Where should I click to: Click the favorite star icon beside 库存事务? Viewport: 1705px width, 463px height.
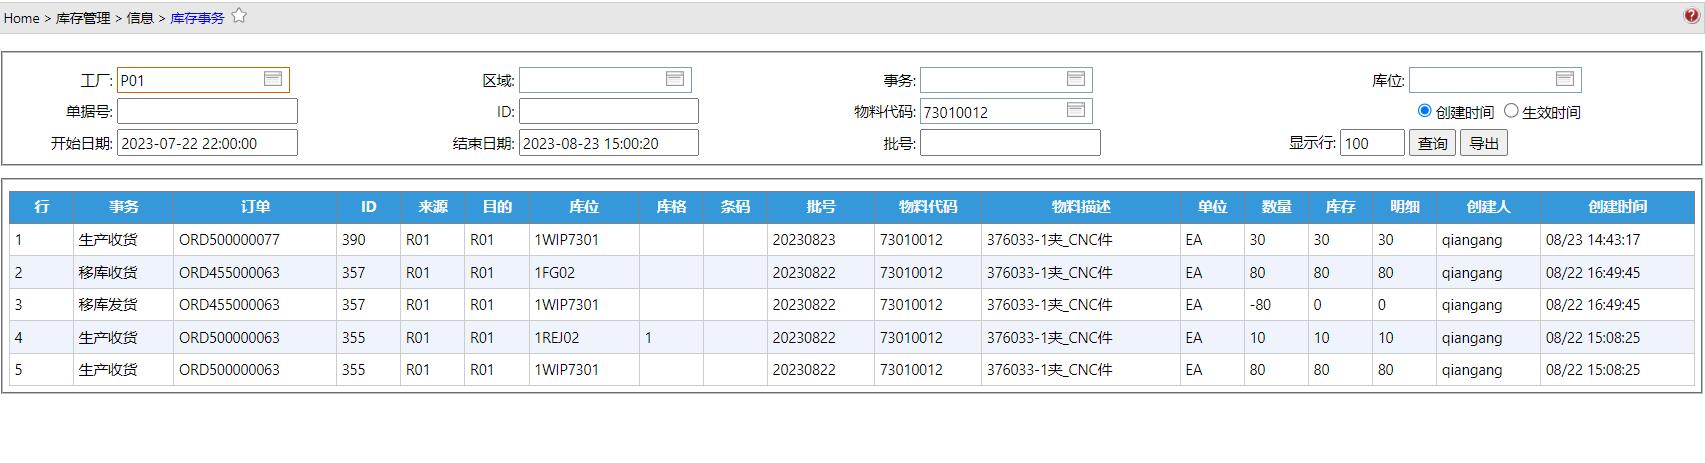239,16
